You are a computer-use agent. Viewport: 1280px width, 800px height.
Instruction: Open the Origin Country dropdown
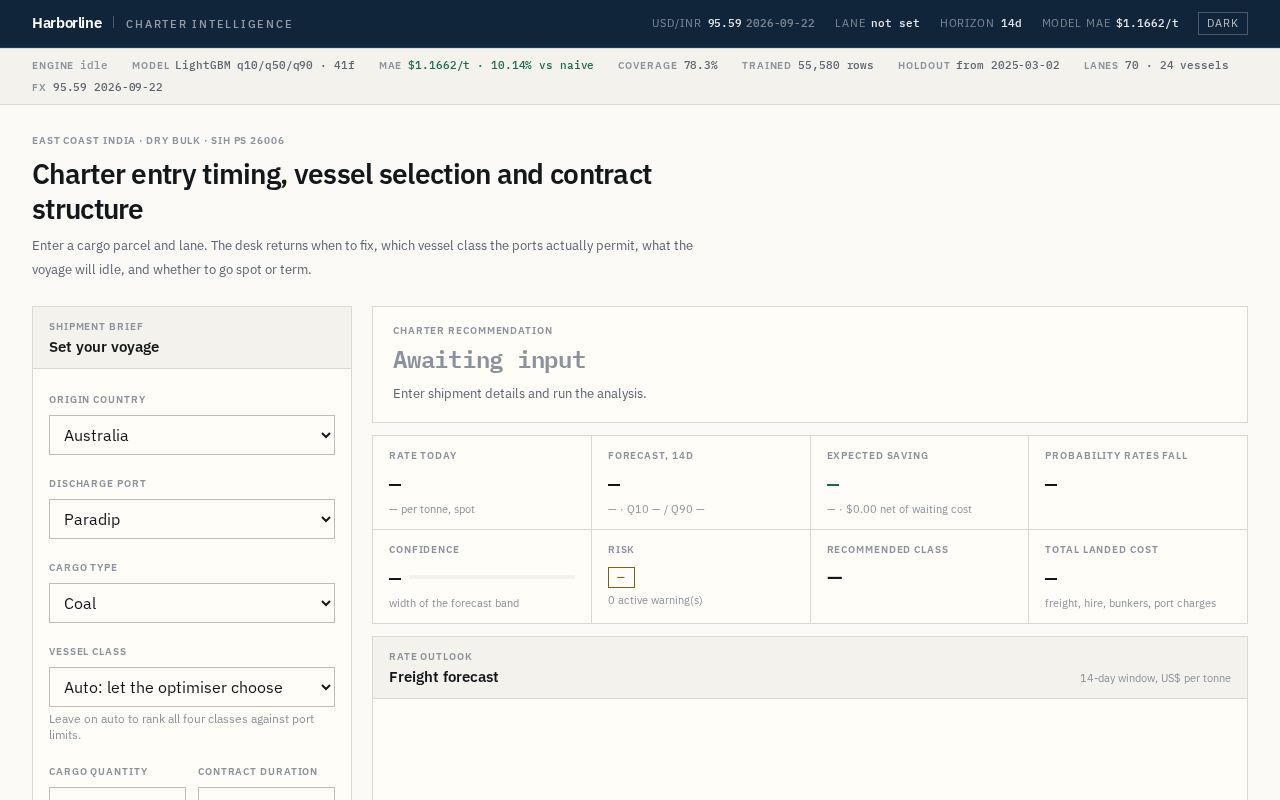[x=192, y=435]
